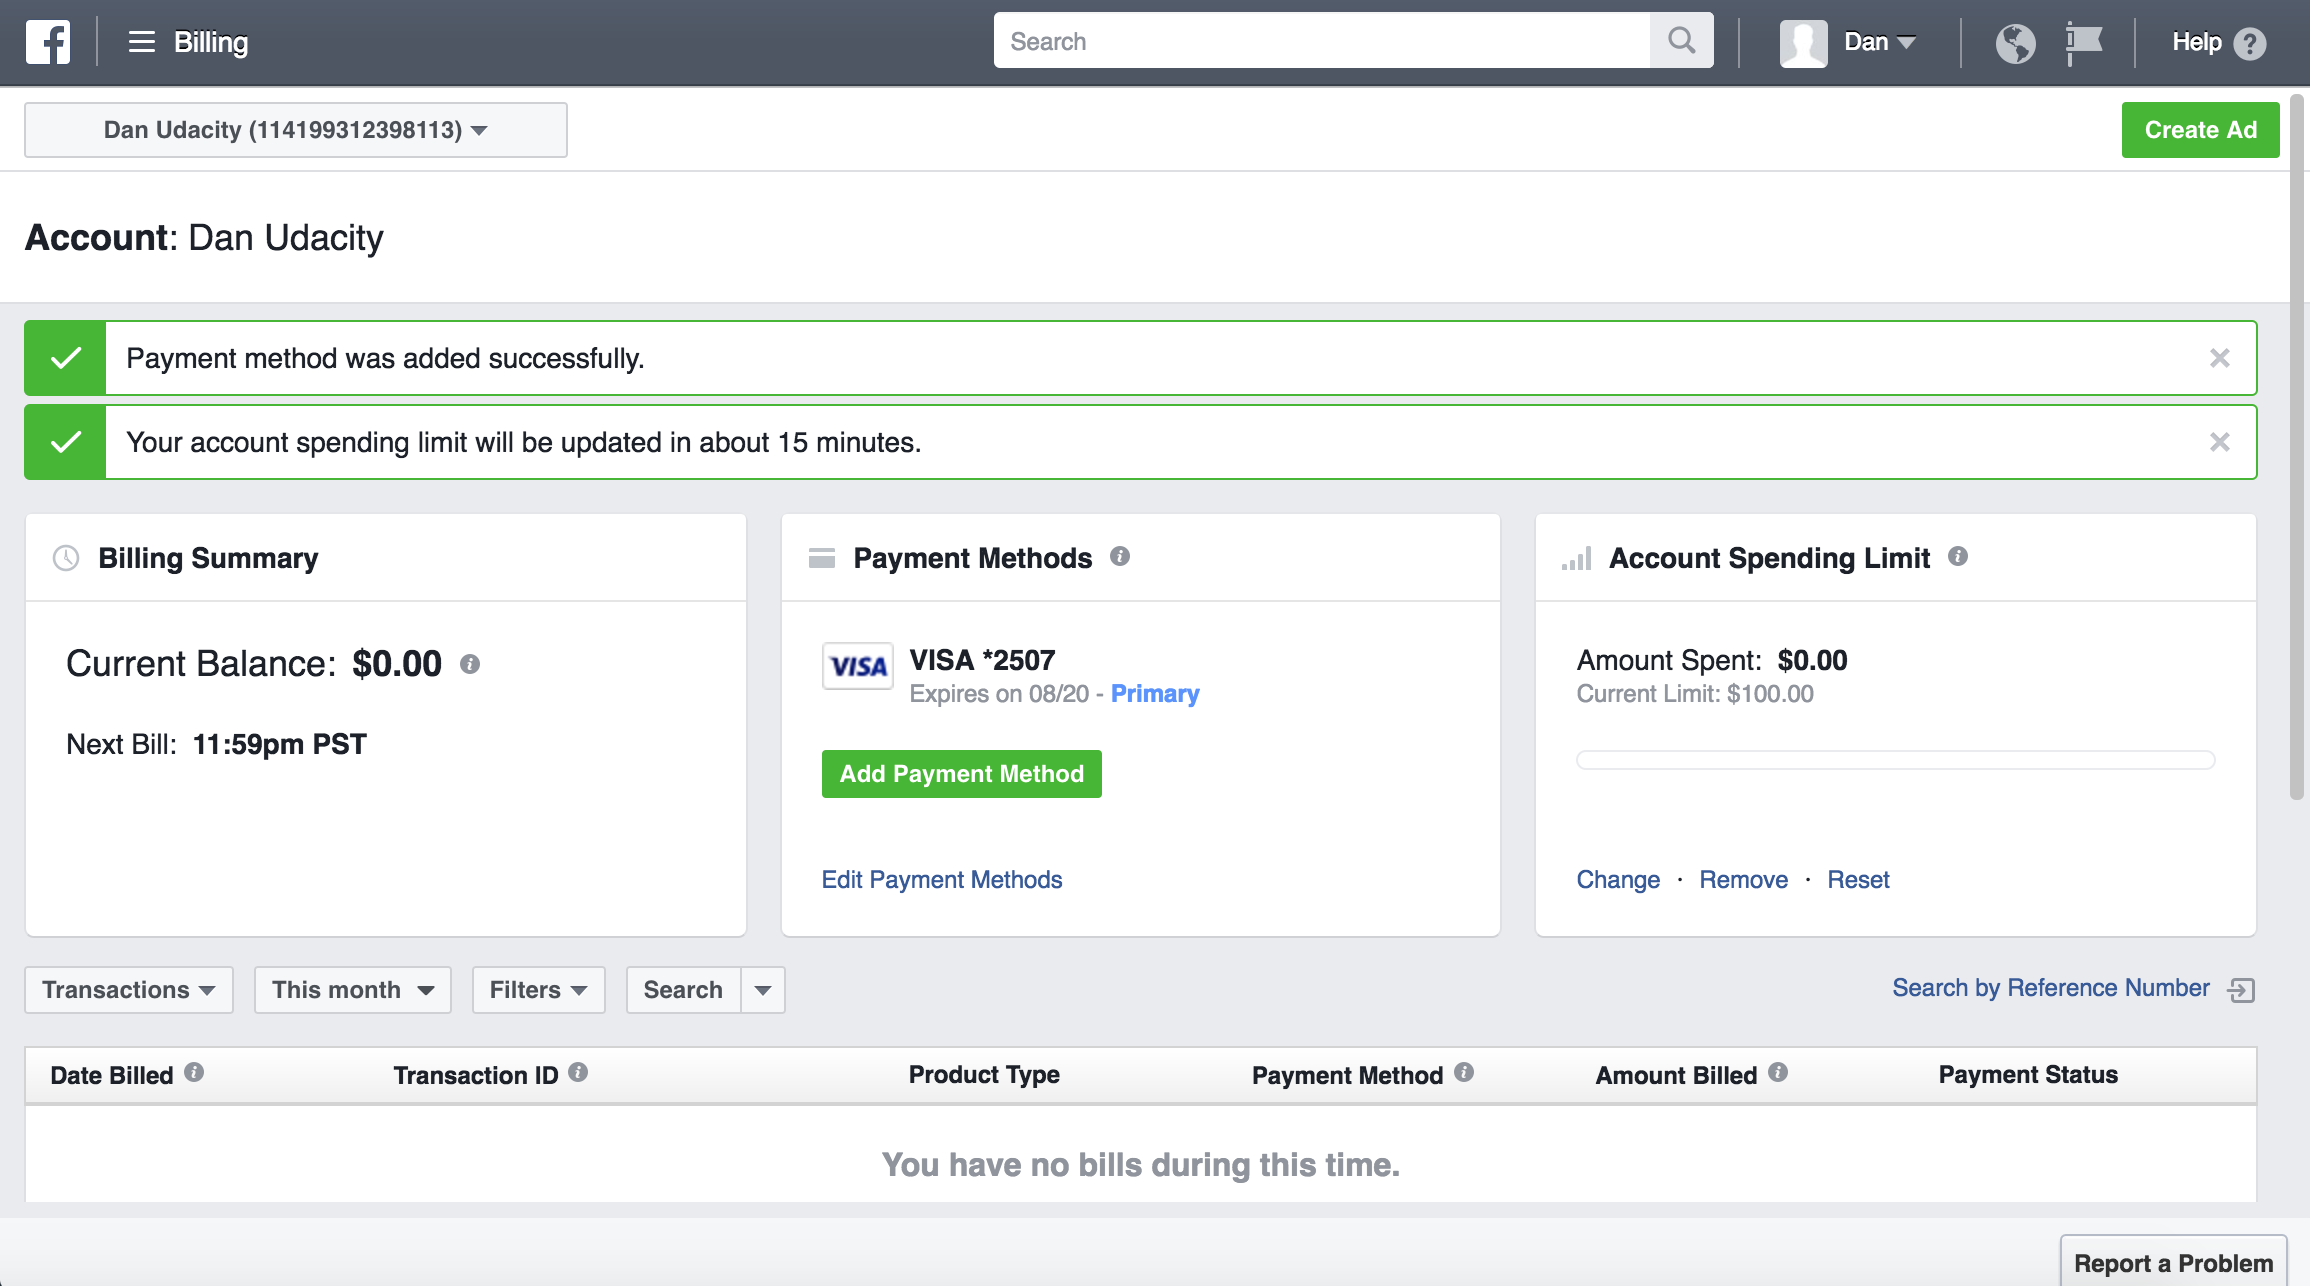Viewport: 2310px width, 1286px height.
Task: Click the Help question mark icon
Action: coord(2248,43)
